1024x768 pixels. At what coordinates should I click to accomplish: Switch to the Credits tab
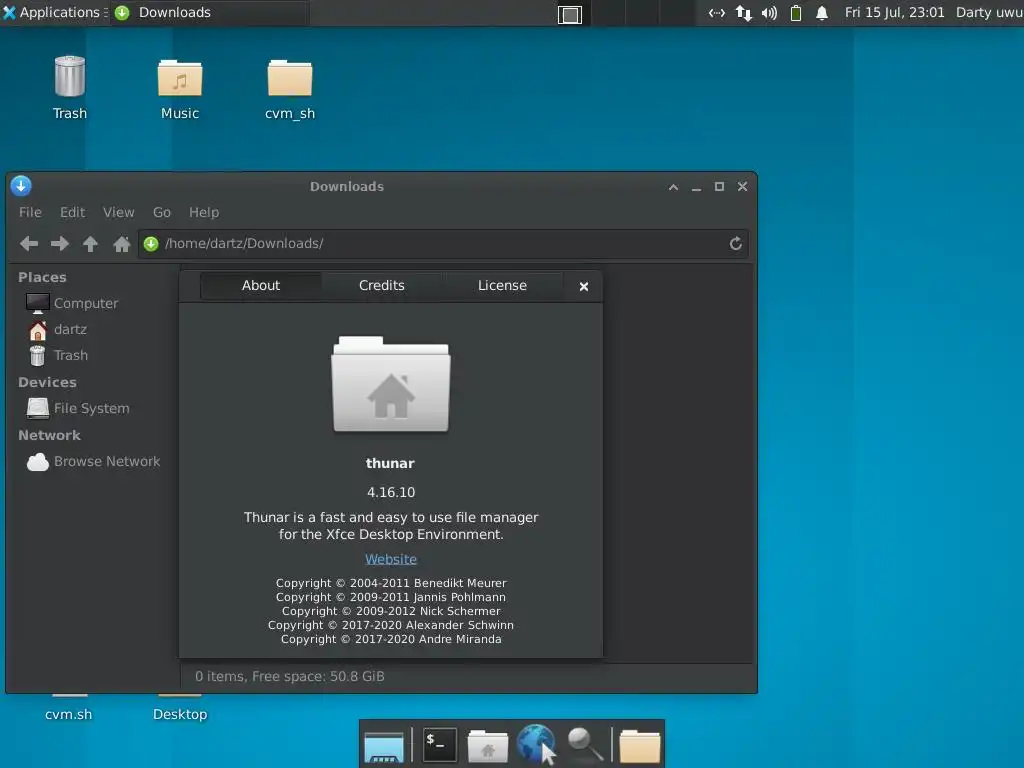[381, 285]
